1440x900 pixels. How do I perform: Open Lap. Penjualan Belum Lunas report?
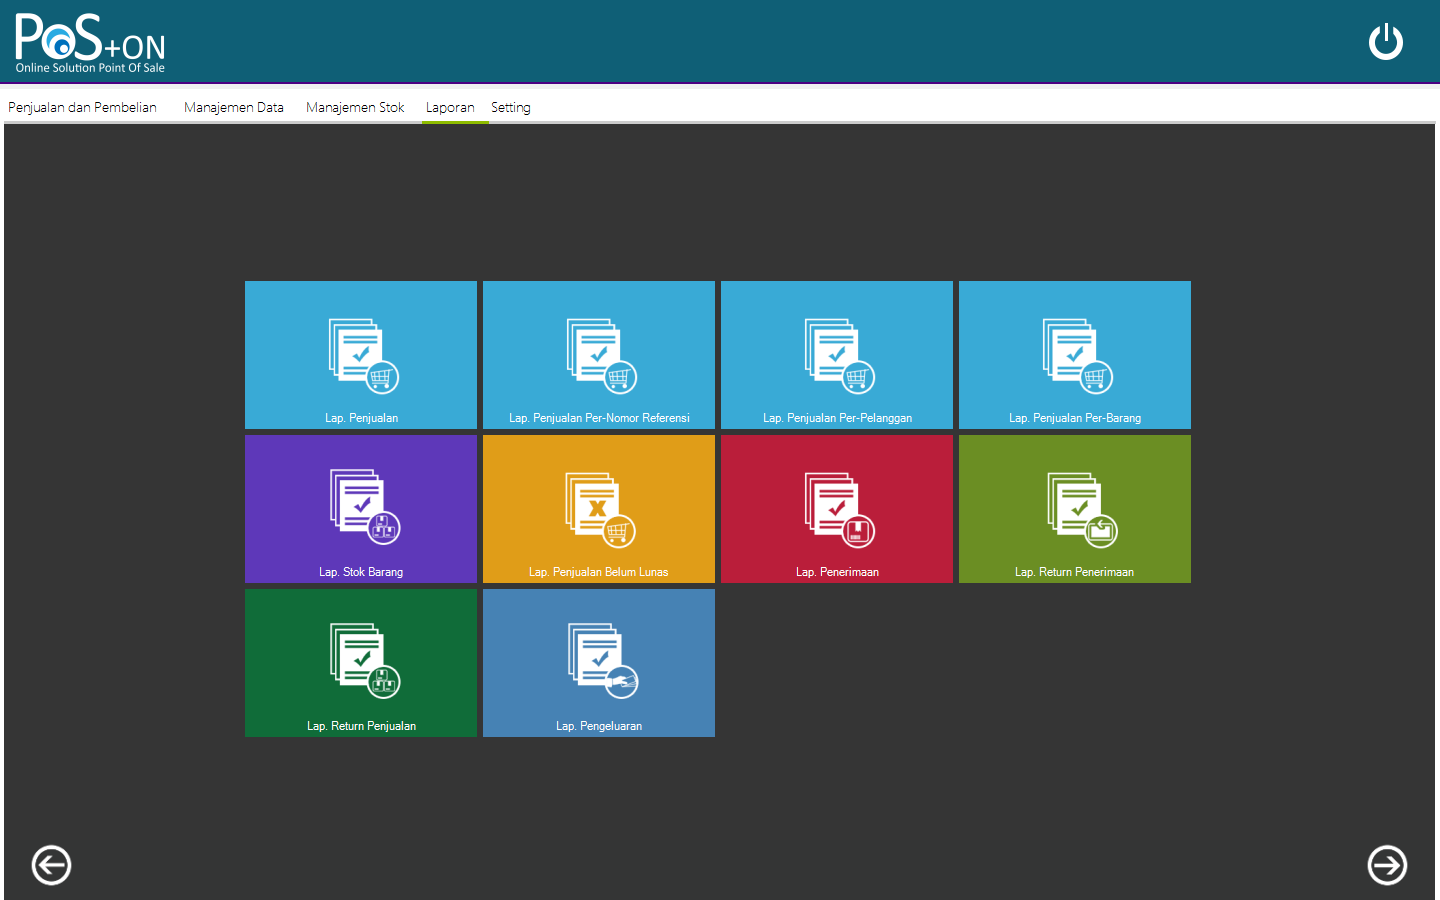point(598,508)
